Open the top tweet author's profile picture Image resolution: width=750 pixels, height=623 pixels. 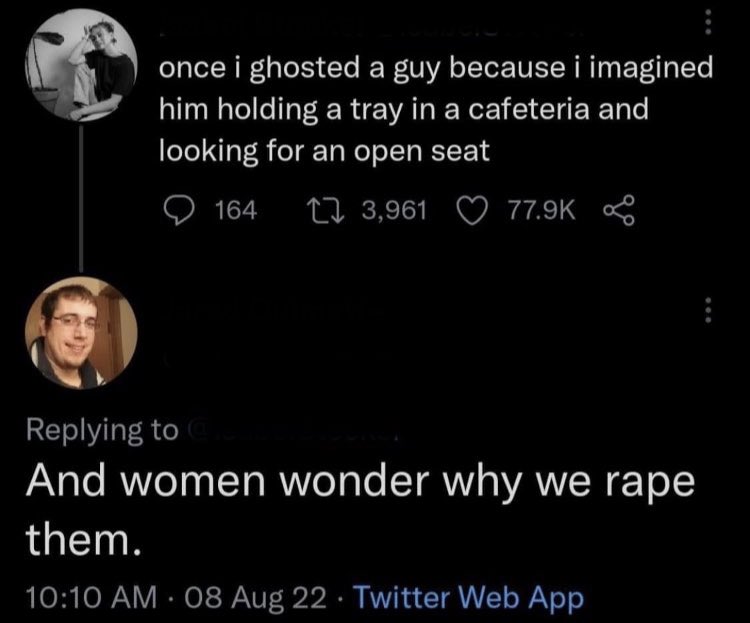[x=79, y=65]
